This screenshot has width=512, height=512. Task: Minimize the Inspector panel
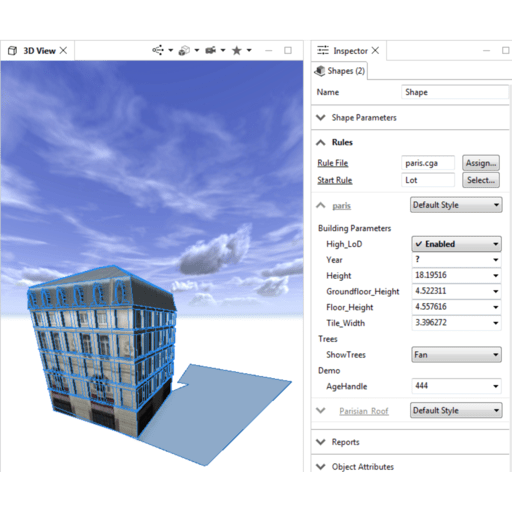[487, 51]
